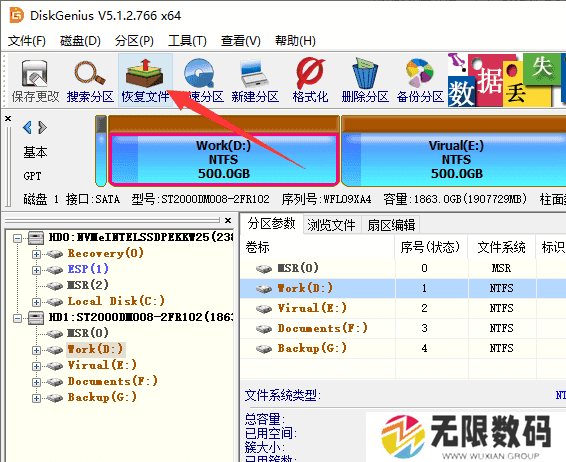This screenshot has height=462, width=566.
Task: Expand the Work(D:) node in disk tree
Action: click(x=36, y=350)
